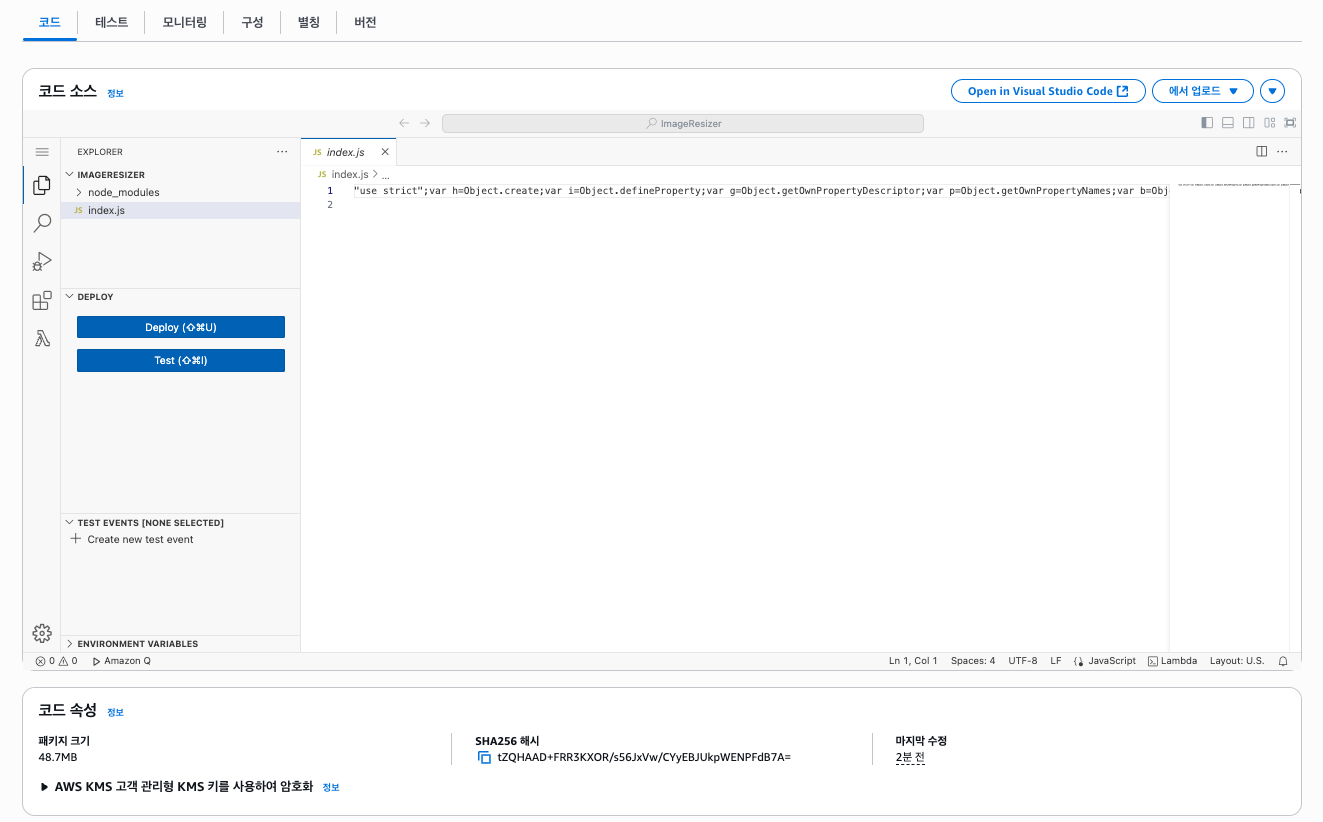The width and height of the screenshot is (1323, 822).
Task: Click the Test button in the sidebar
Action: point(181,360)
